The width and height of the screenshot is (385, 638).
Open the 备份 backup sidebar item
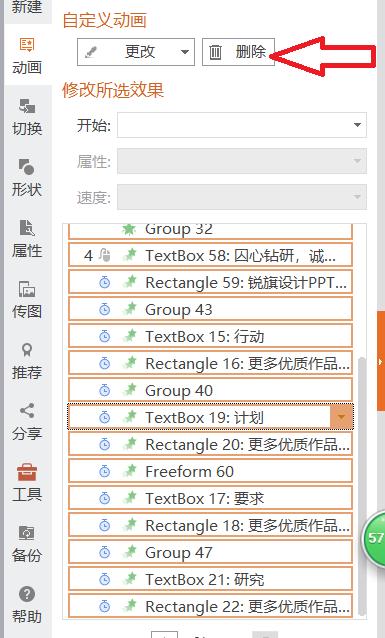[x=27, y=544]
